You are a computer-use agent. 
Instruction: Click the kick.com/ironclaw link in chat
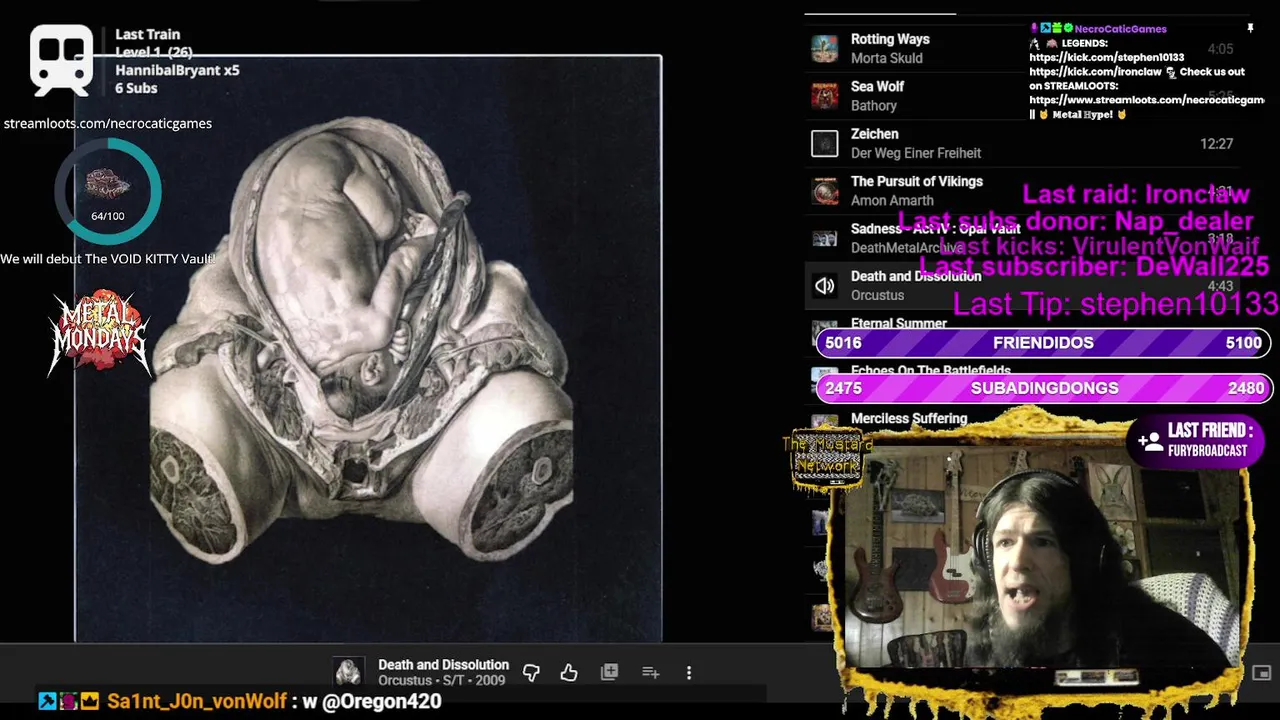1095,72
